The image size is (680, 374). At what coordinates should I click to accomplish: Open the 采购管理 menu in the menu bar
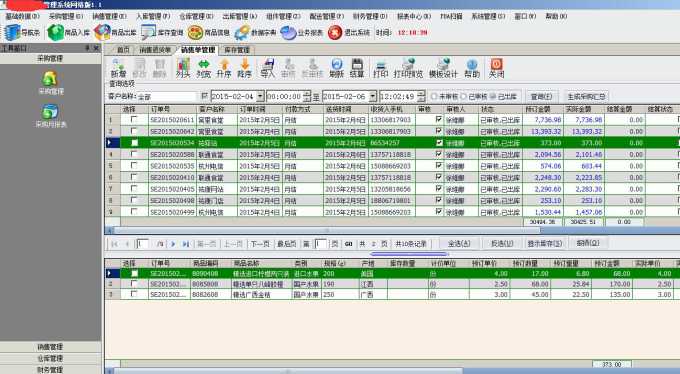[x=65, y=16]
